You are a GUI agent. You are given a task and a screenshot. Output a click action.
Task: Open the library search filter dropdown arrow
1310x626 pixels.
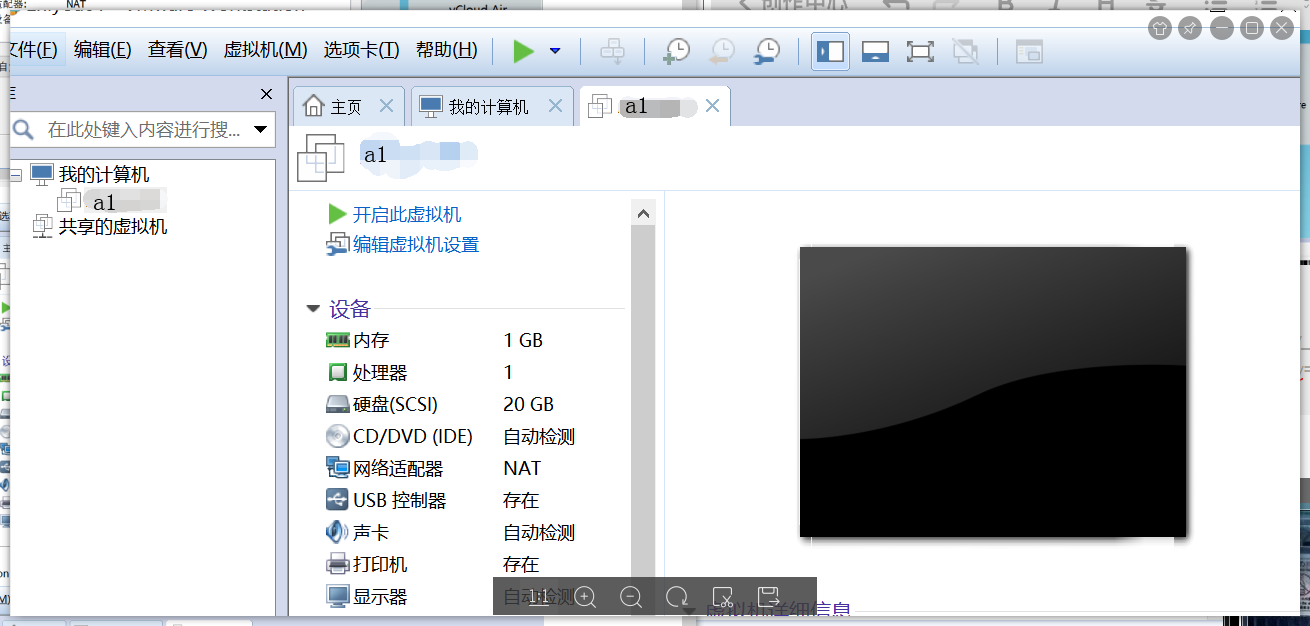261,129
